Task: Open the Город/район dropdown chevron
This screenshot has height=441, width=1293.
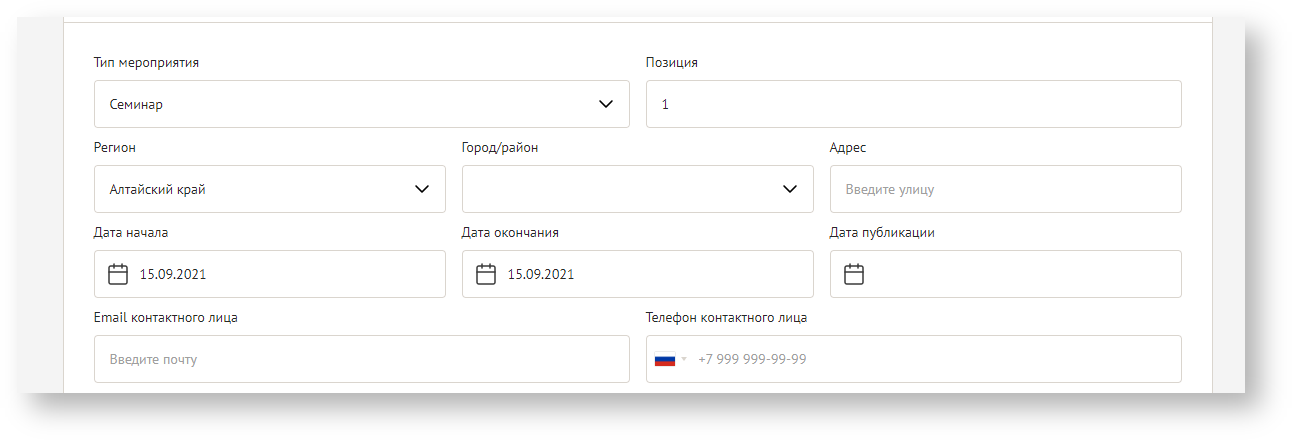Action: [789, 189]
